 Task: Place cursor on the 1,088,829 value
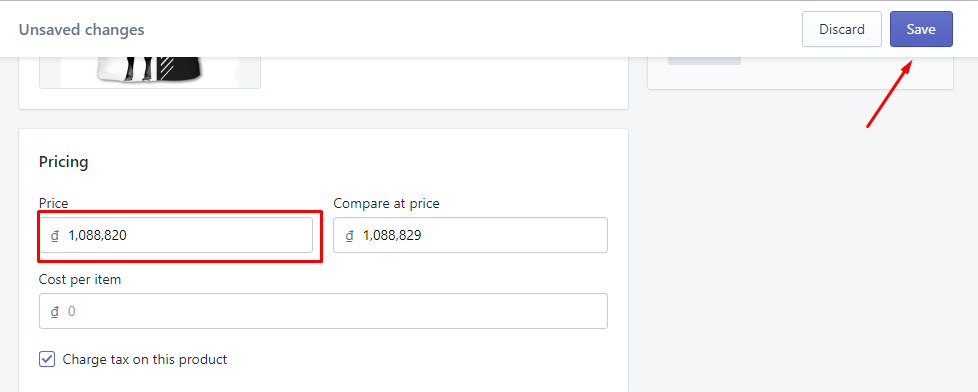[x=392, y=235]
